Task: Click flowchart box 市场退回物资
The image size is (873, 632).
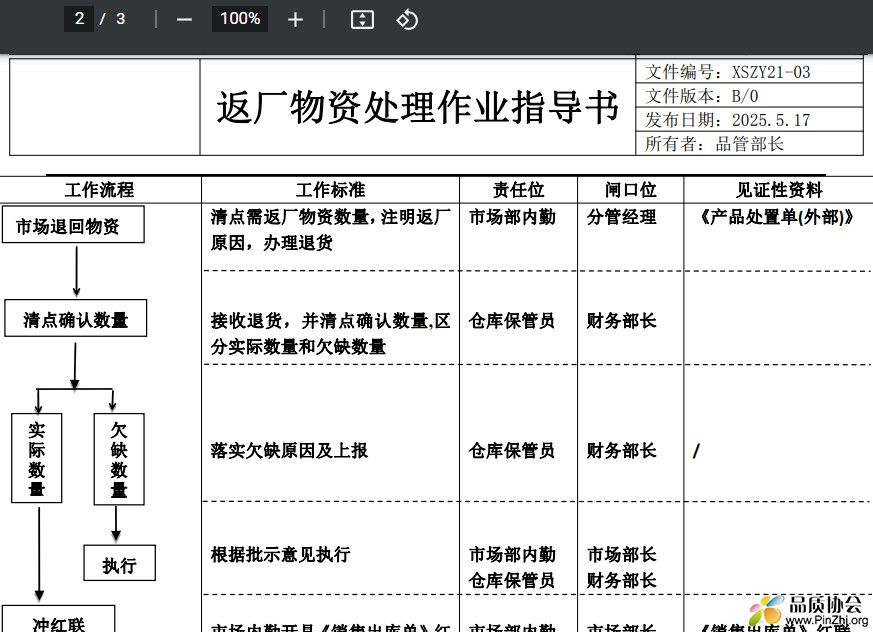Action: (x=73, y=224)
